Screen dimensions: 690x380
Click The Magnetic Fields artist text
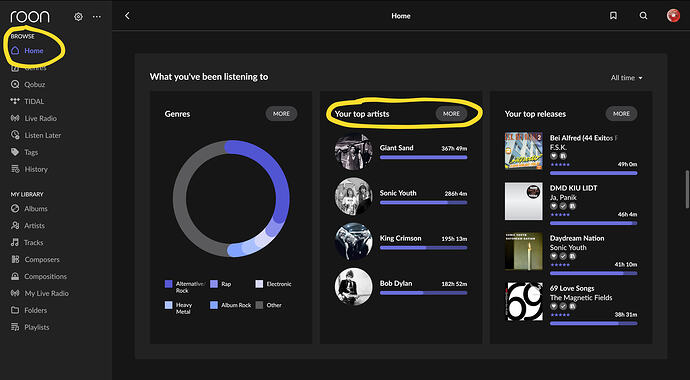pyautogui.click(x=581, y=298)
